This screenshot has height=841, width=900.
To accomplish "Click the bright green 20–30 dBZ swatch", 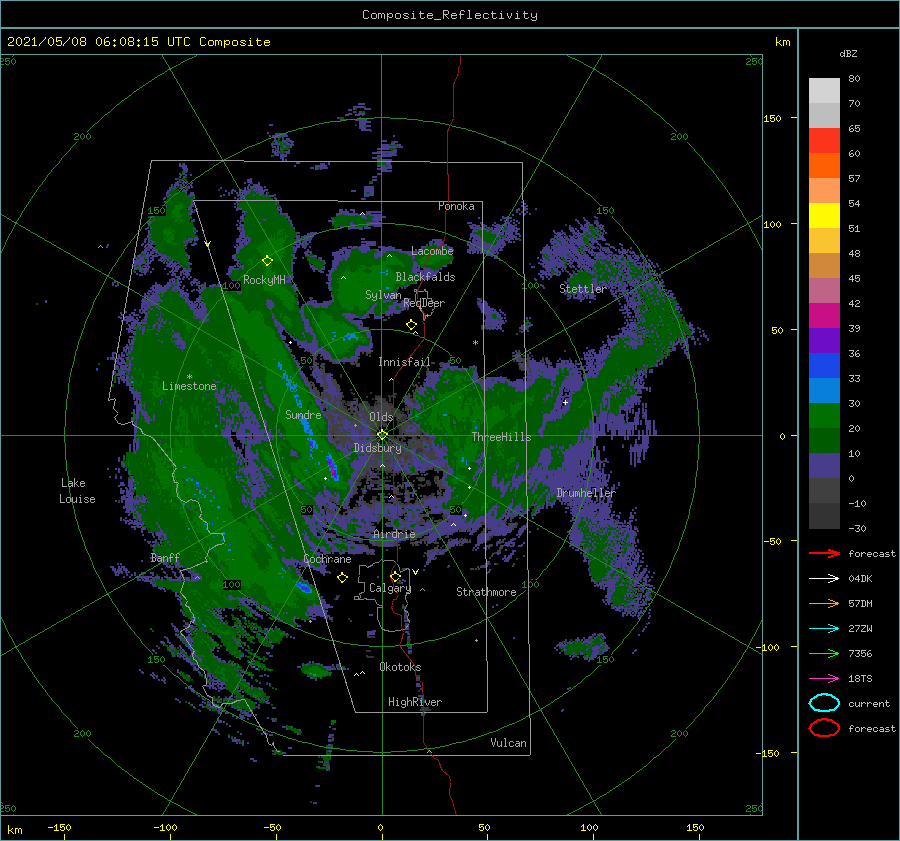I will click(x=824, y=416).
